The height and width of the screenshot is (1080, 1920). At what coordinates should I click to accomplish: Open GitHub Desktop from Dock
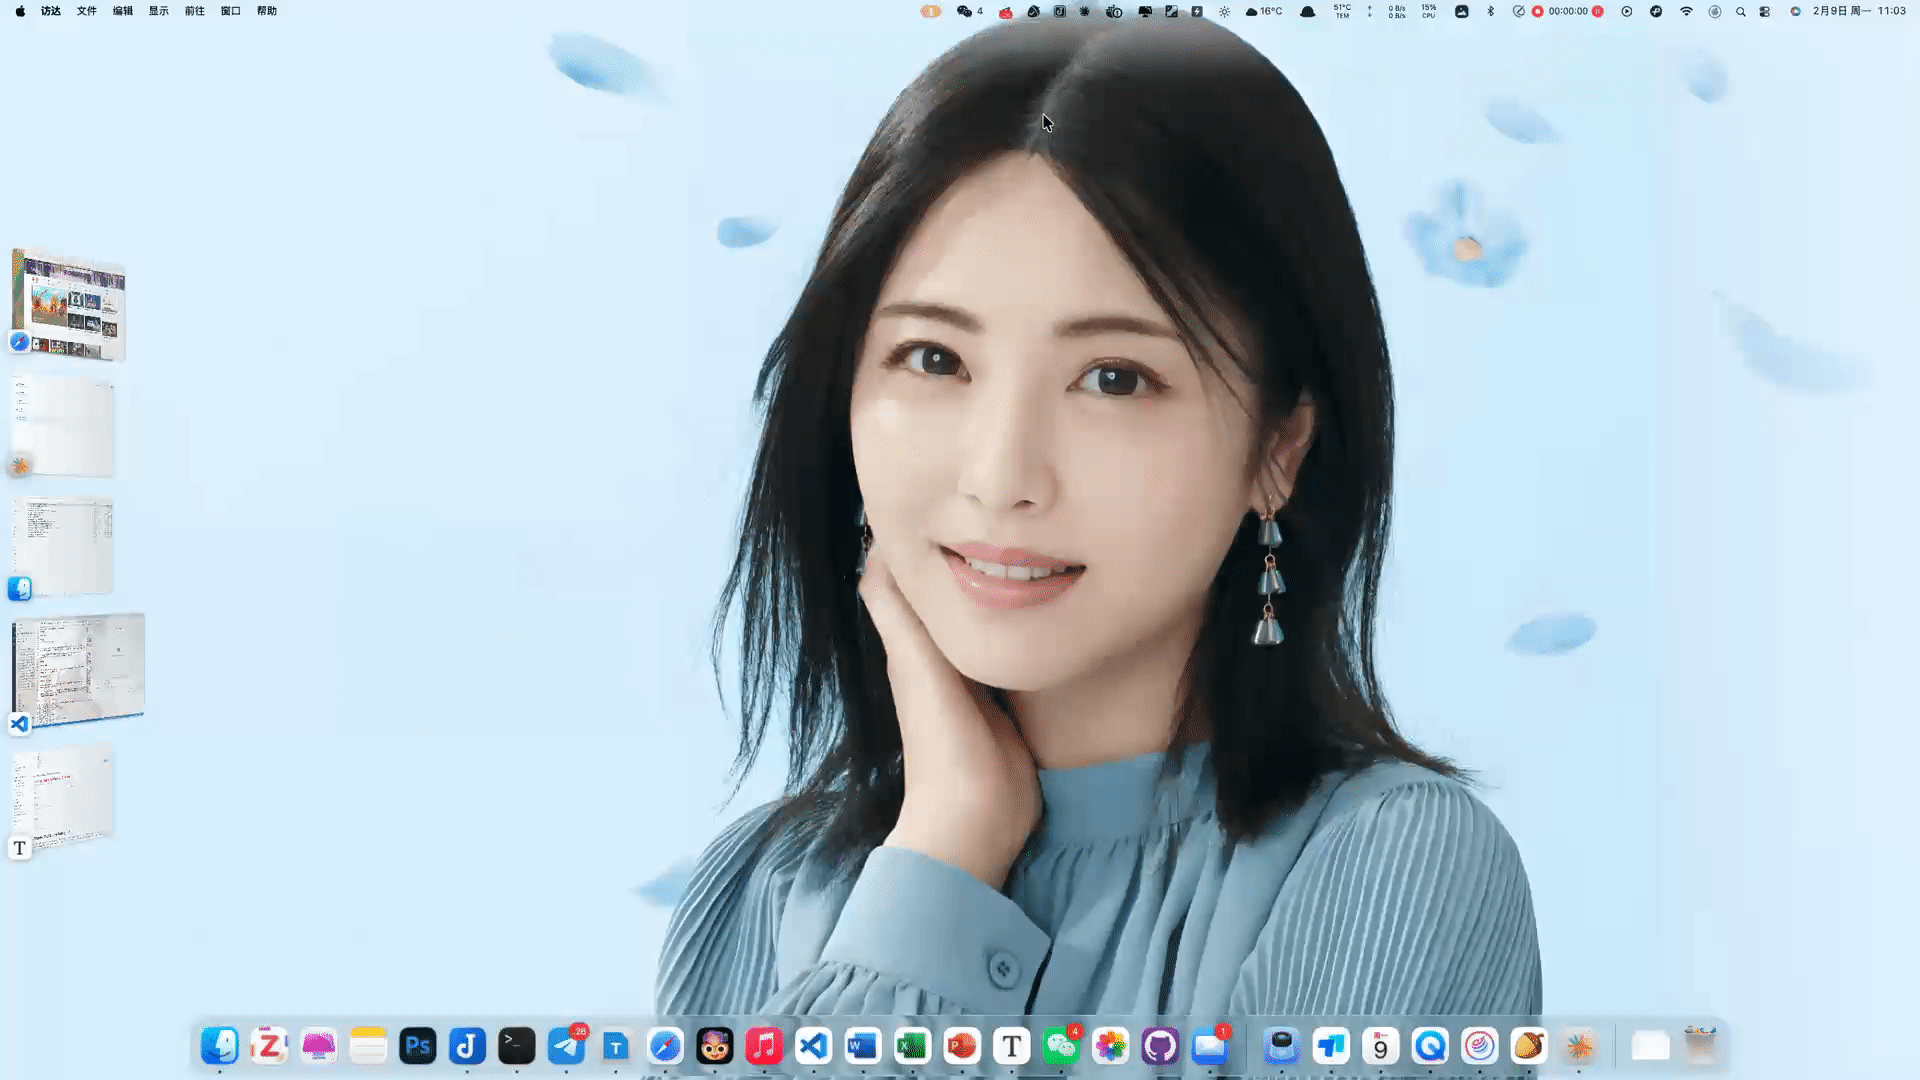pyautogui.click(x=1160, y=1046)
